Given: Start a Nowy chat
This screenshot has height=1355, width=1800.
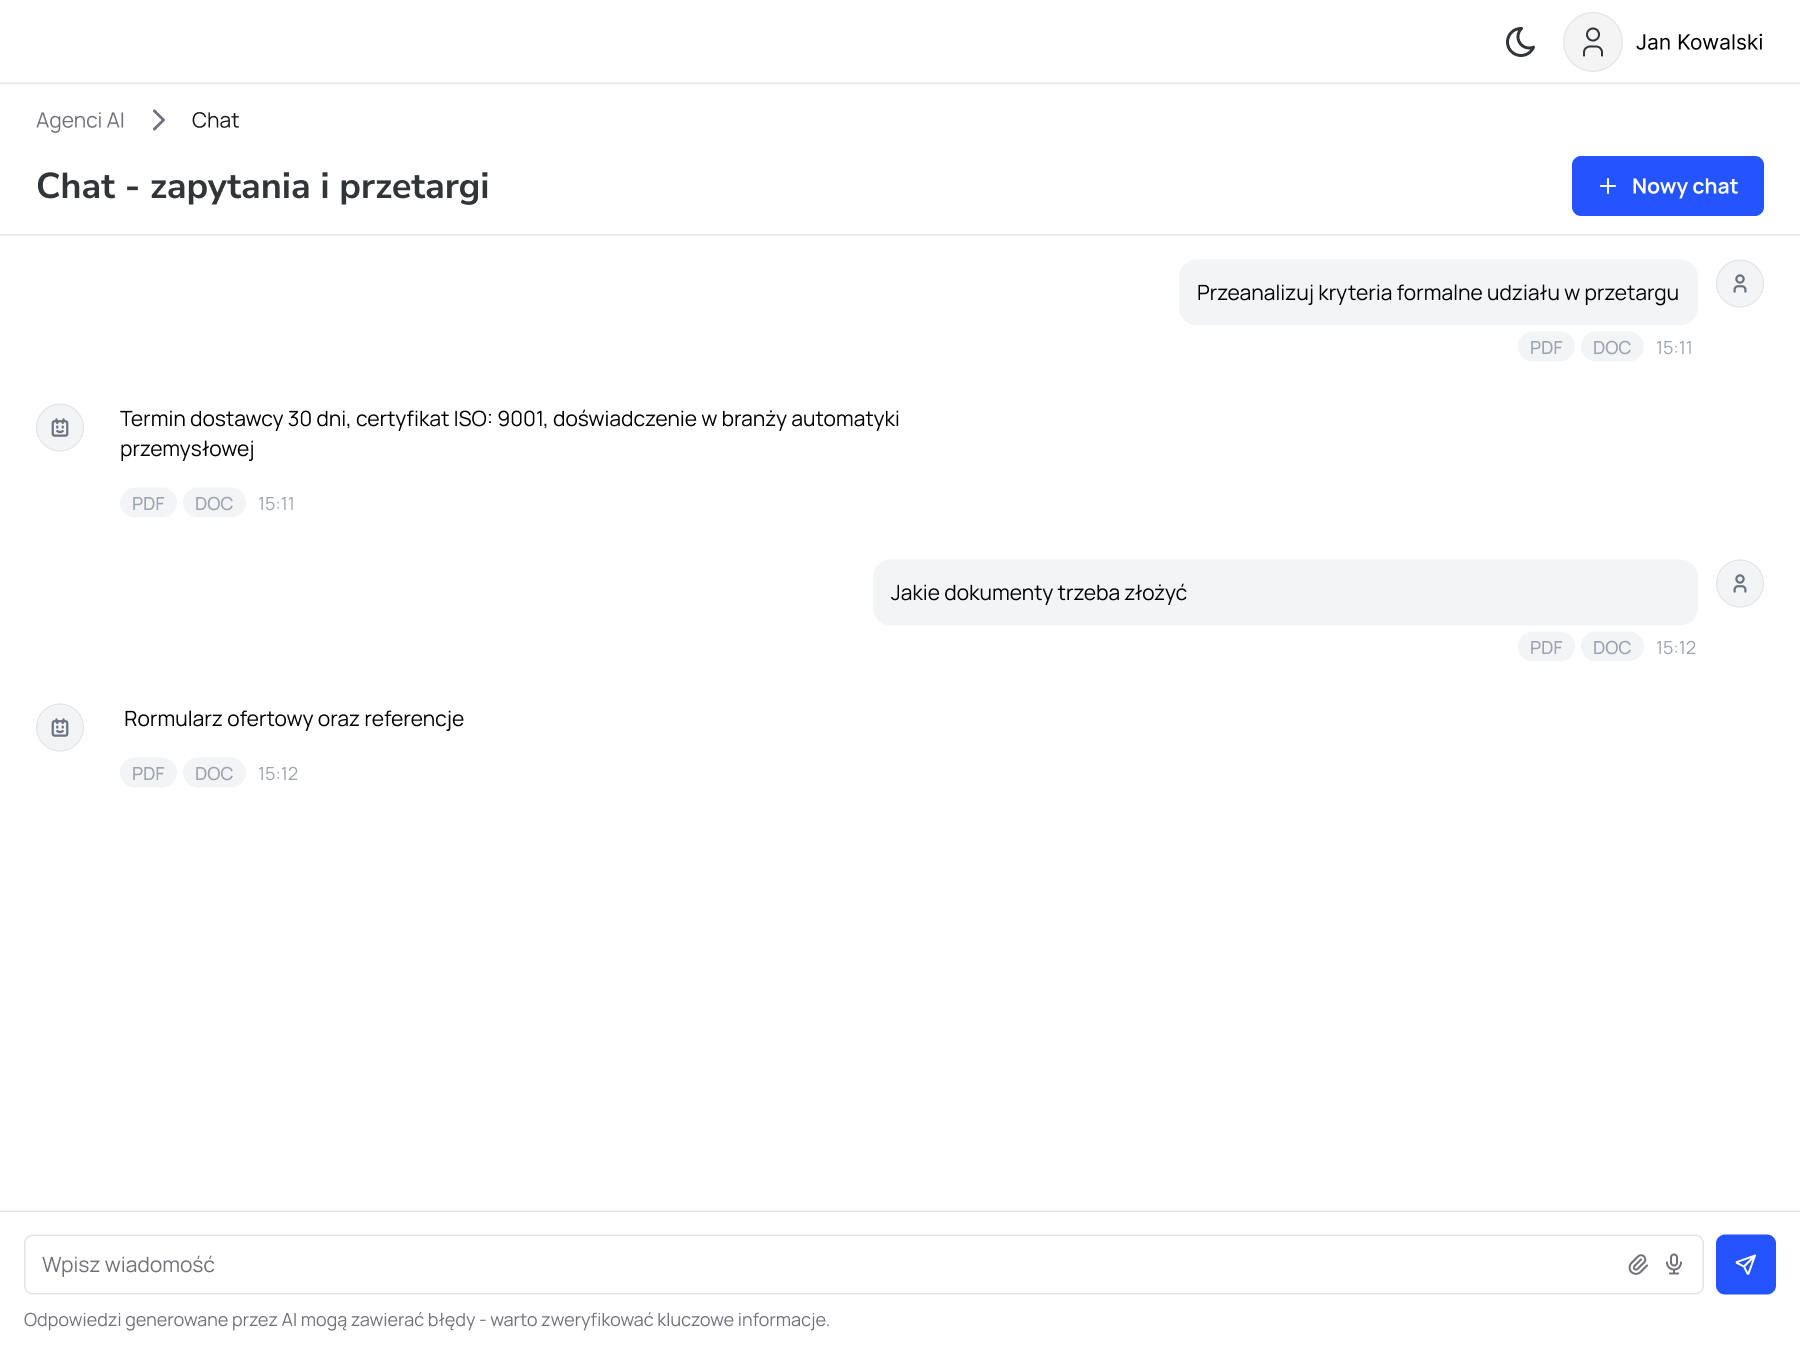Looking at the screenshot, I should (x=1667, y=186).
